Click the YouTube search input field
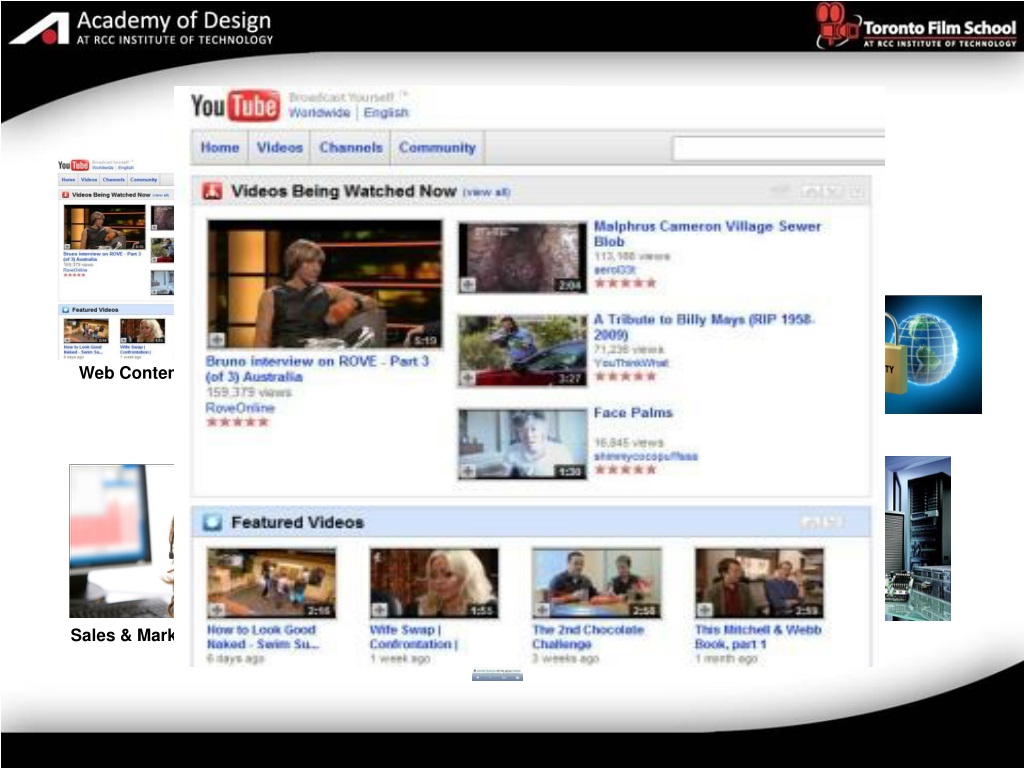Viewport: 1024px width, 768px height. coord(779,148)
